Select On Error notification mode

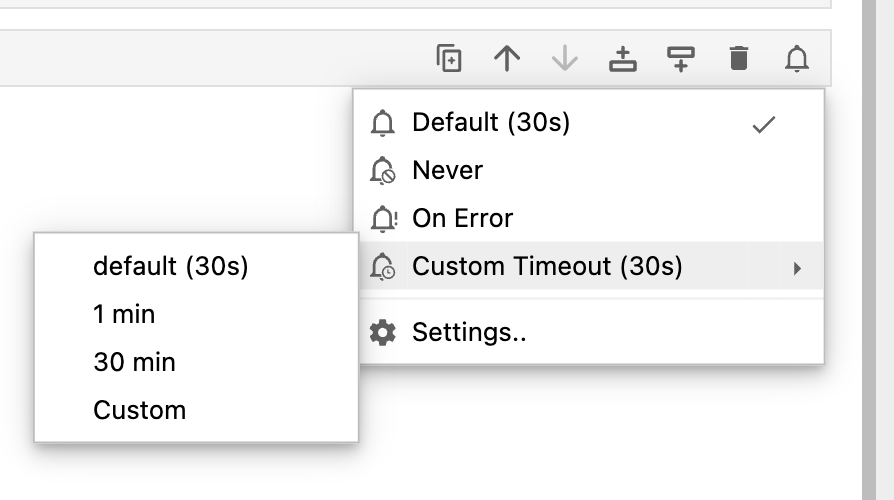tap(462, 218)
